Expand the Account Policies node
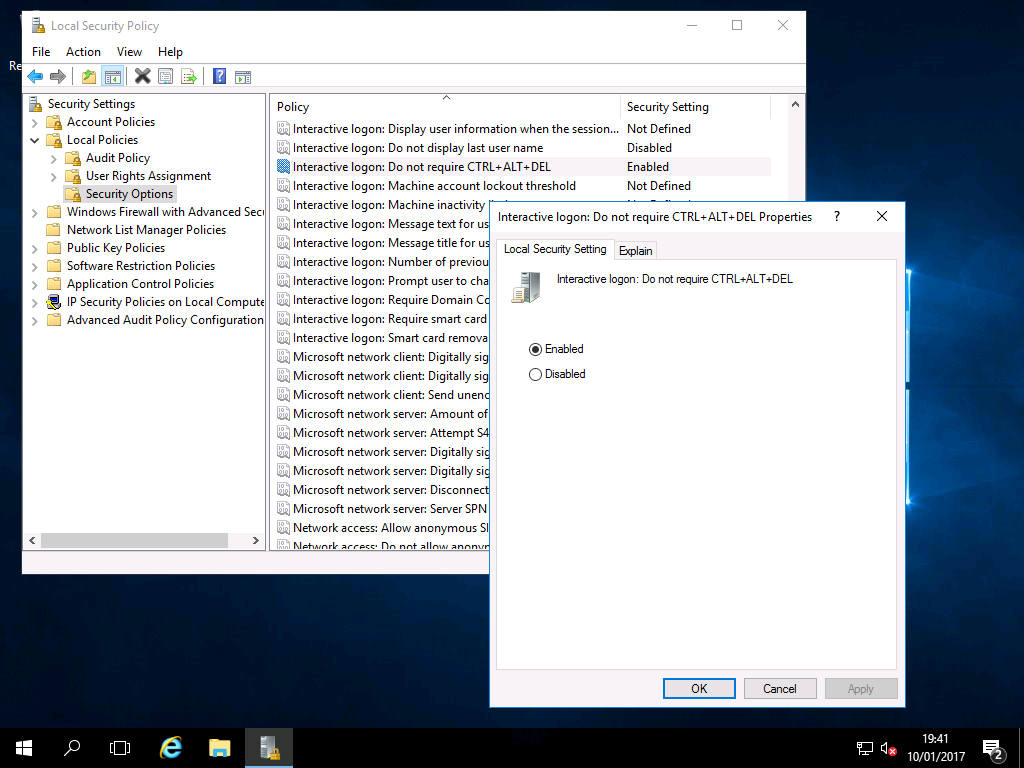1024x768 pixels. (35, 122)
